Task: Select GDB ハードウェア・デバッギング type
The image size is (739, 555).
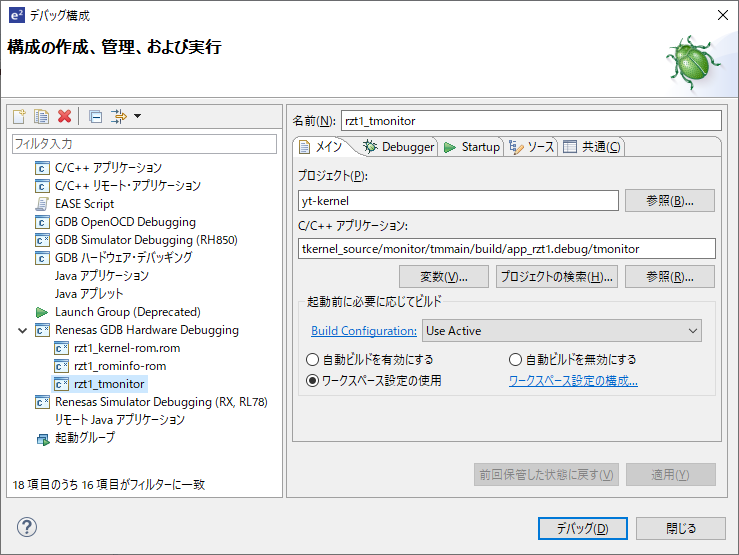Action: point(123,258)
